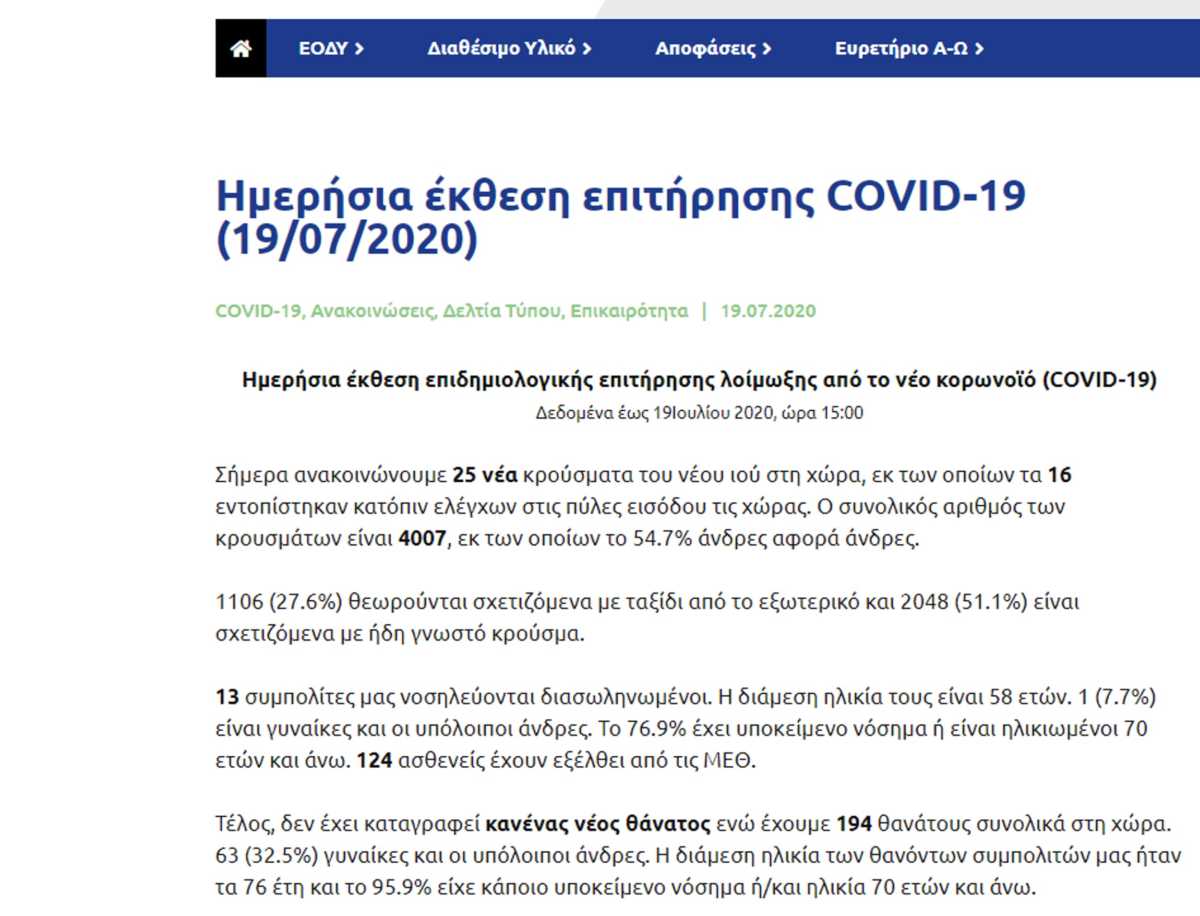Expand the arrow beside Ευρετήριο Α-Ω
The width and height of the screenshot is (1200, 916).
pos(979,48)
